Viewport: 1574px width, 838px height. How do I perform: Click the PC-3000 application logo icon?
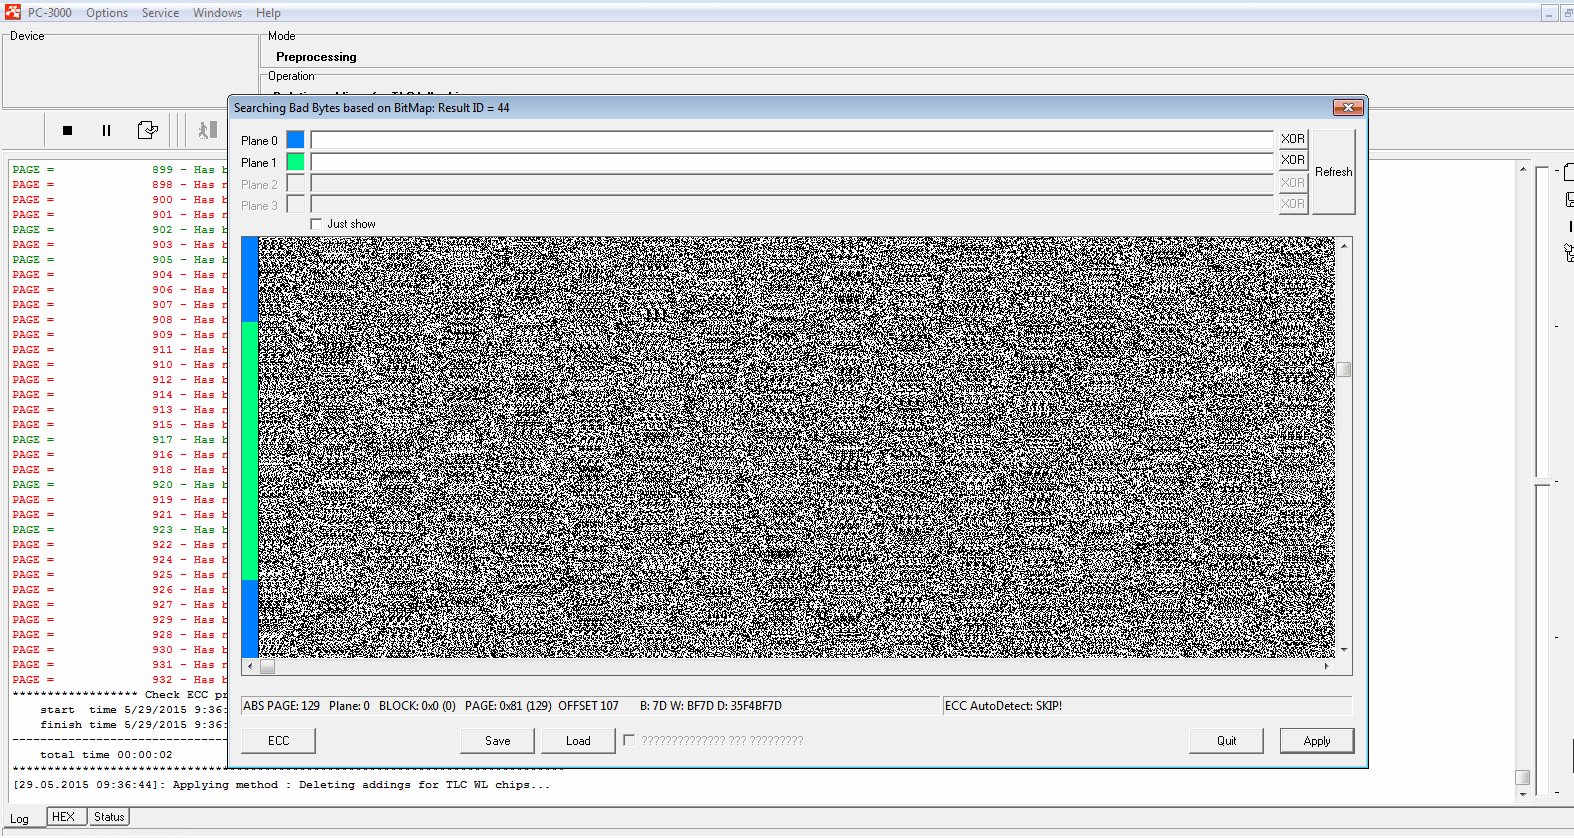(x=13, y=12)
